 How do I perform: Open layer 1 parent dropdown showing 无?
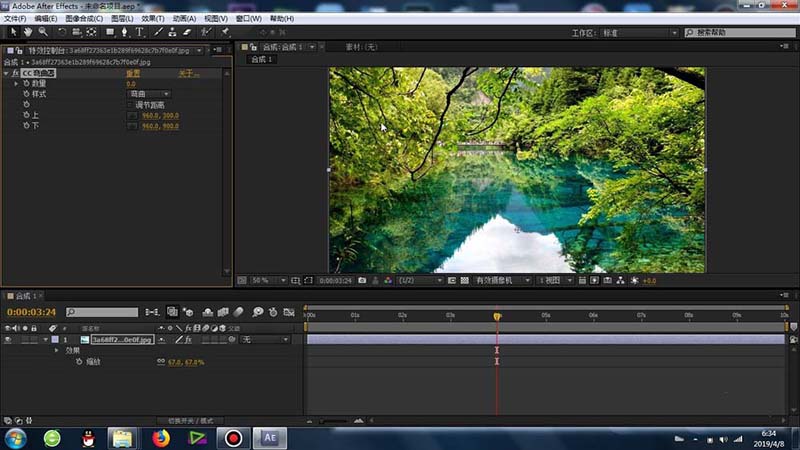tap(265, 340)
